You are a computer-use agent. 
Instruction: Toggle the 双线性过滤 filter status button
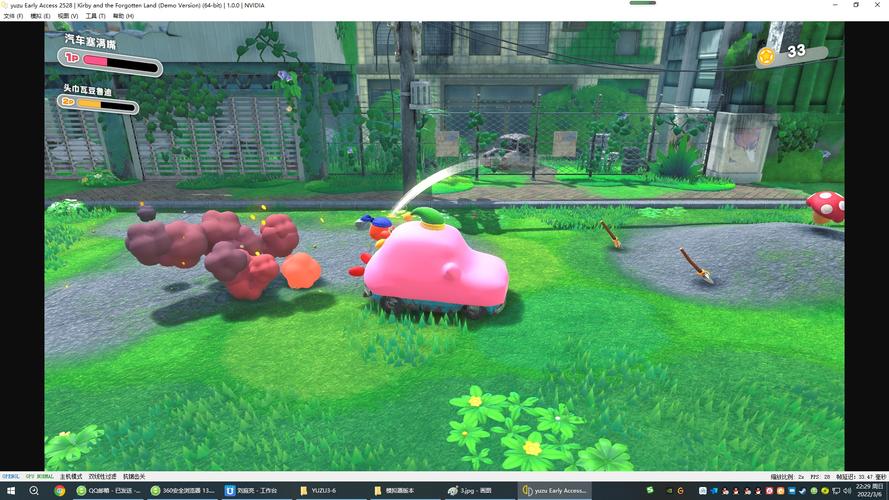tap(103, 476)
